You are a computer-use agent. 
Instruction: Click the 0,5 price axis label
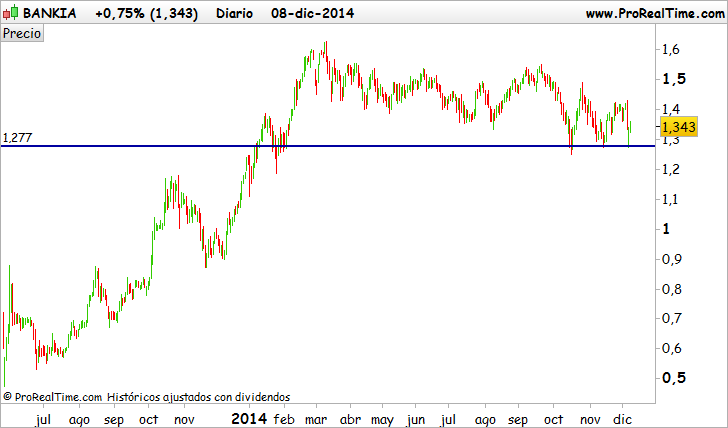(x=674, y=377)
